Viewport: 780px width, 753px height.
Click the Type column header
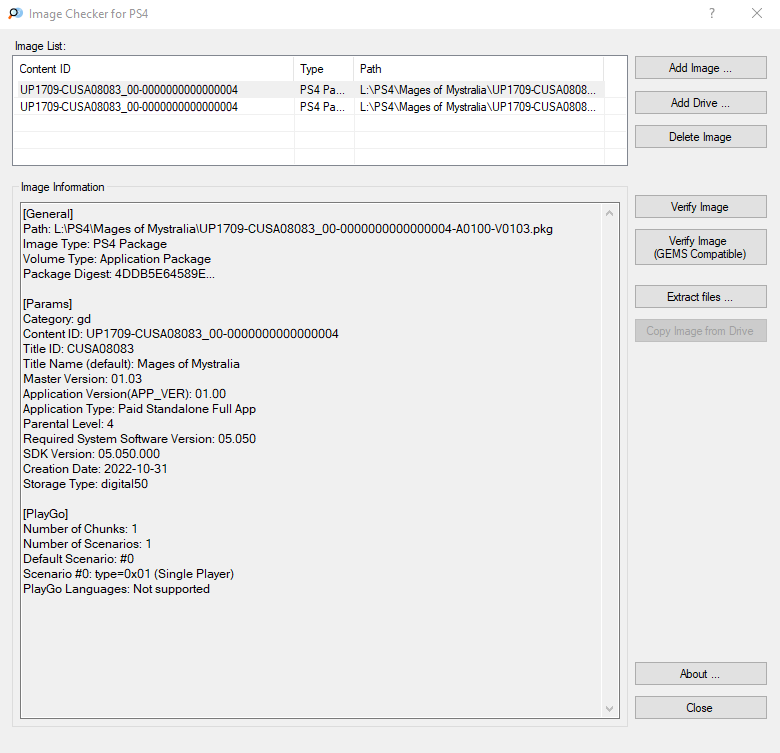[x=324, y=69]
